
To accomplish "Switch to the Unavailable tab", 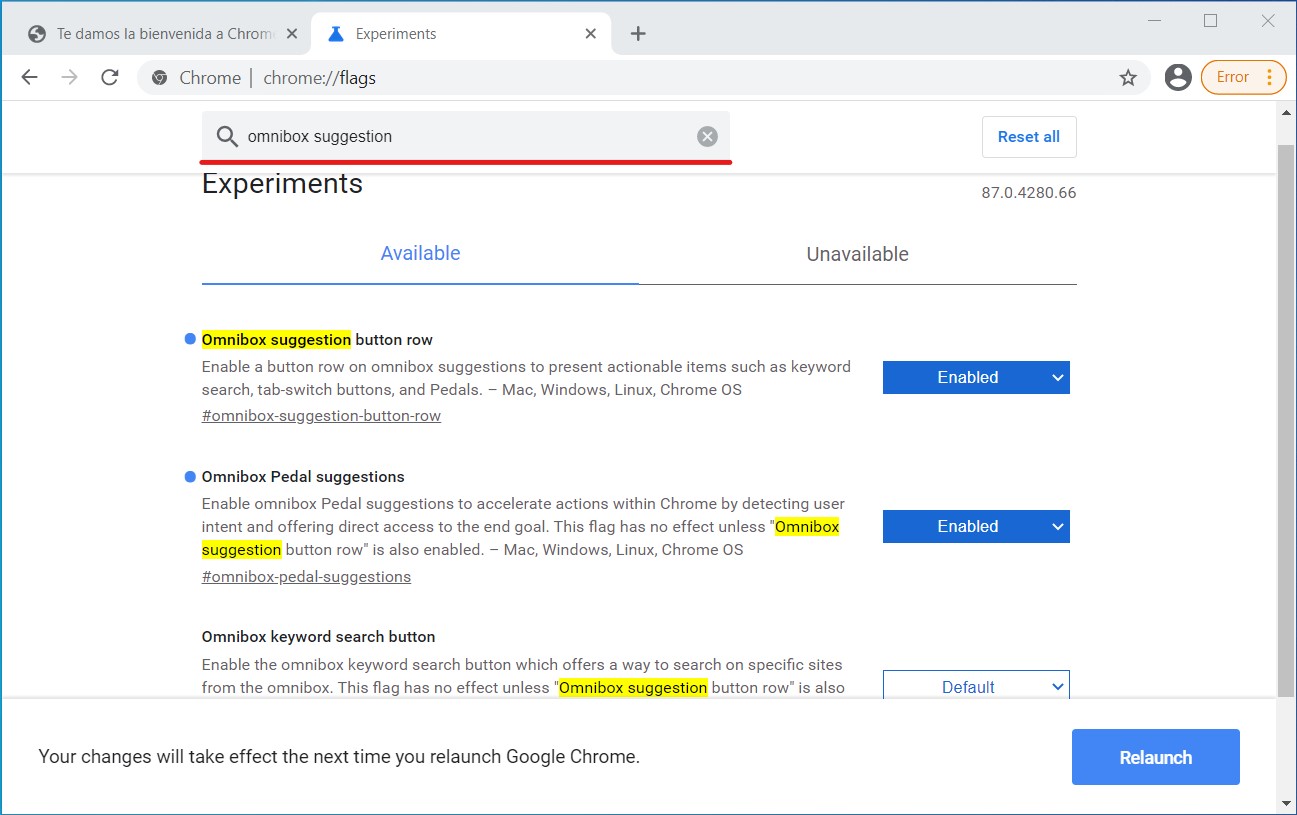I will click(x=857, y=254).
